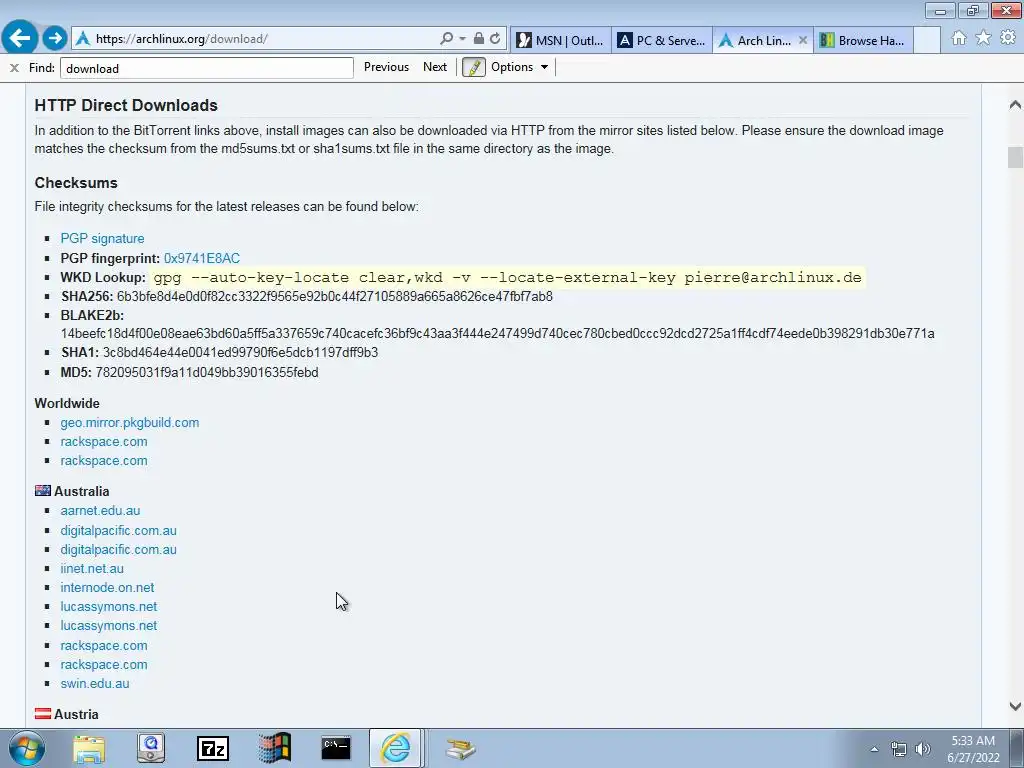Open the disk utility taskbar icon
Viewport: 1024px width, 768px height.
click(151, 749)
